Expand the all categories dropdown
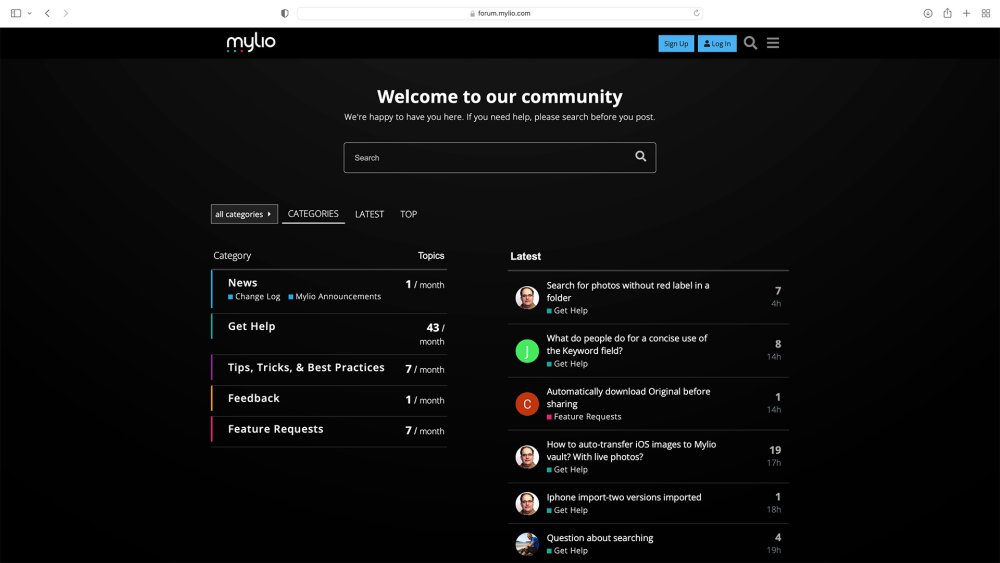The height and width of the screenshot is (563, 1000). [244, 214]
